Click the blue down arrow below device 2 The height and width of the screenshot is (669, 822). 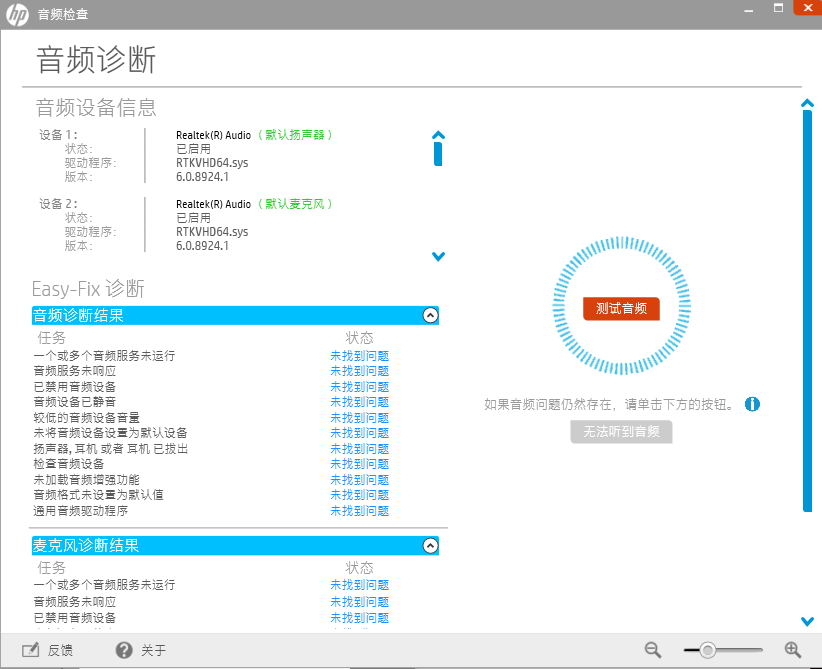438,256
